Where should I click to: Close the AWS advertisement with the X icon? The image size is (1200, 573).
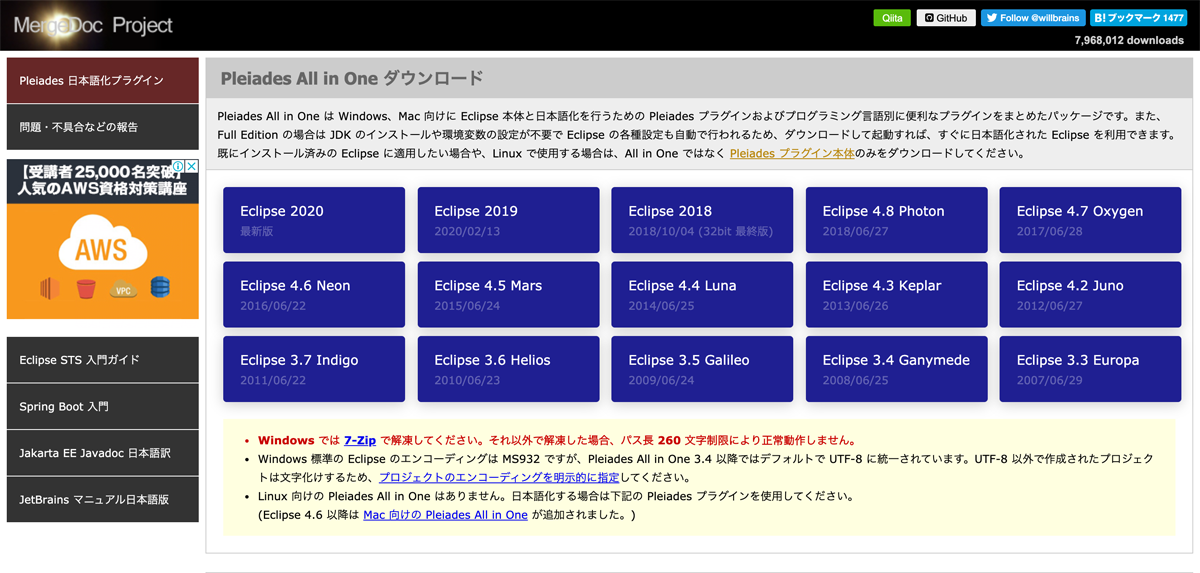192,167
